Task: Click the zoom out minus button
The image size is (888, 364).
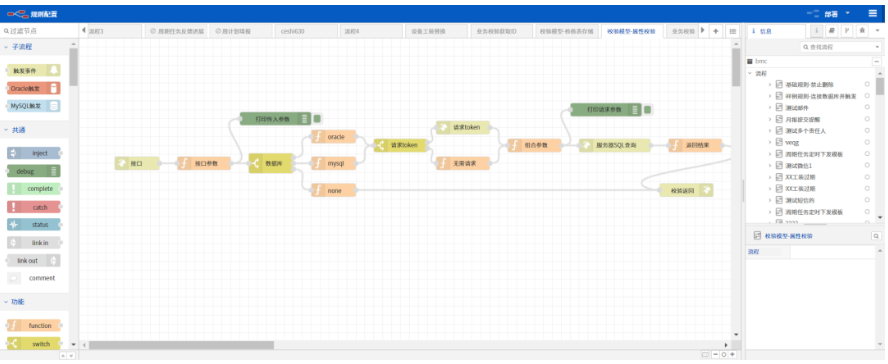Action: 716,354
